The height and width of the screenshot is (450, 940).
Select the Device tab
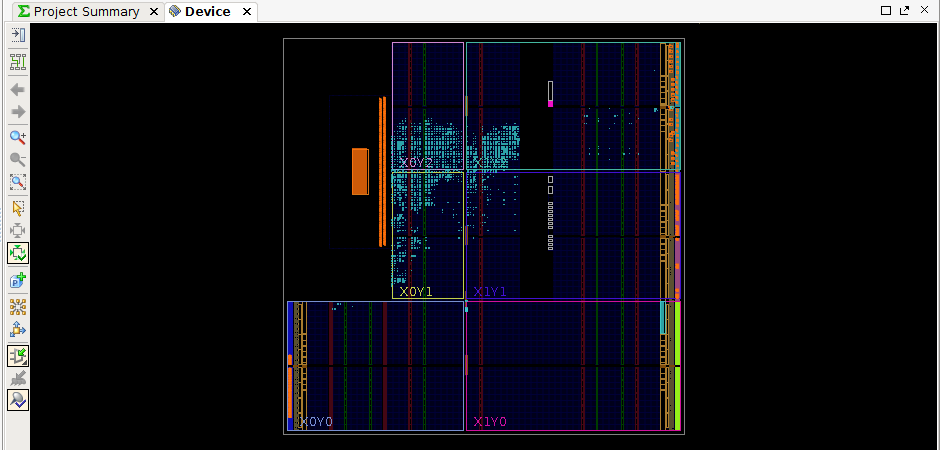tap(207, 12)
